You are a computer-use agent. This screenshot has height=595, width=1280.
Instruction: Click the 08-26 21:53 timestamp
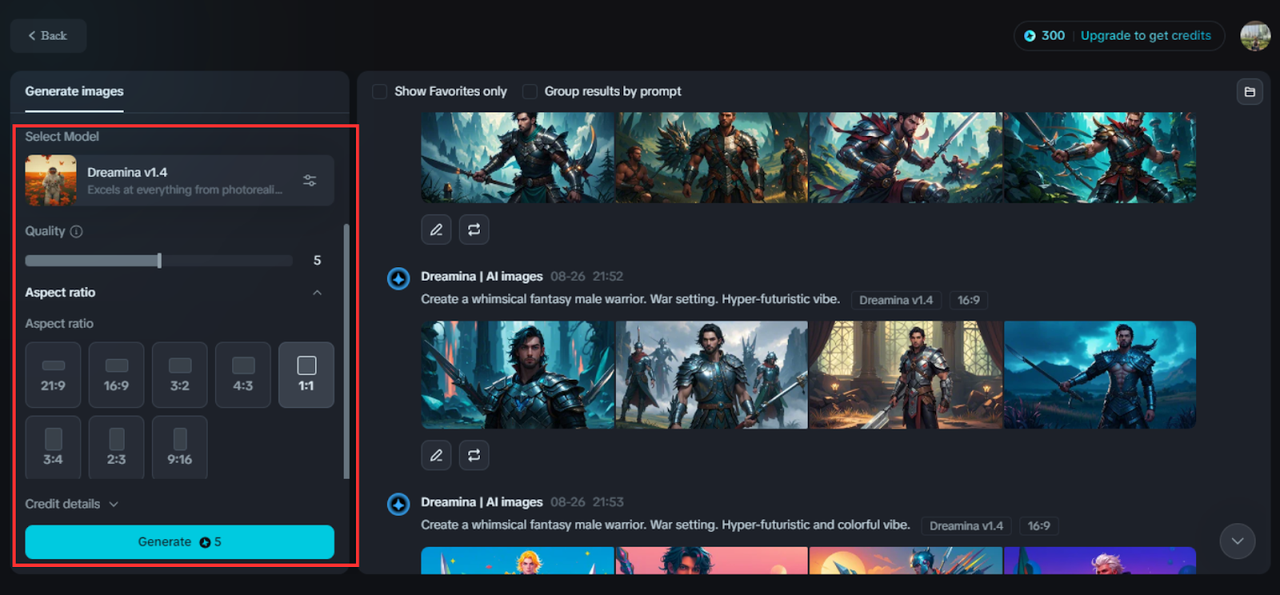coord(586,502)
